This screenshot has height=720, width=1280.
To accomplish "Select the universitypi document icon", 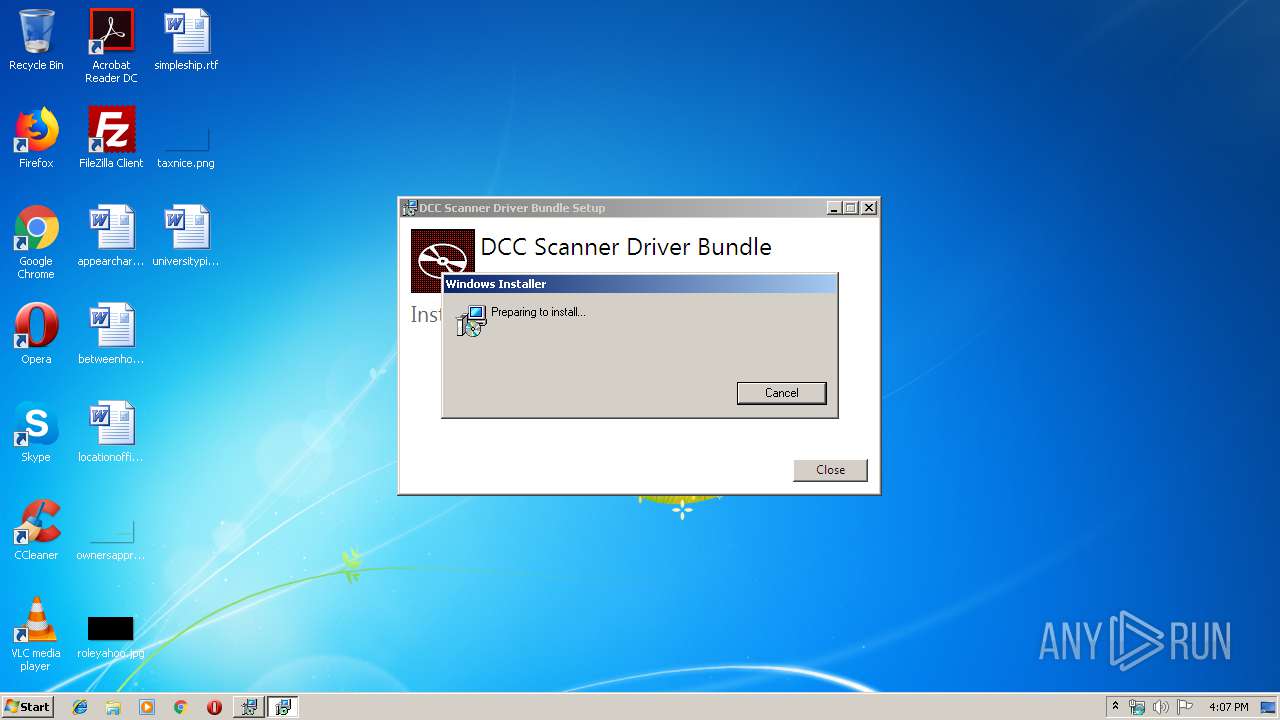I will click(186, 236).
